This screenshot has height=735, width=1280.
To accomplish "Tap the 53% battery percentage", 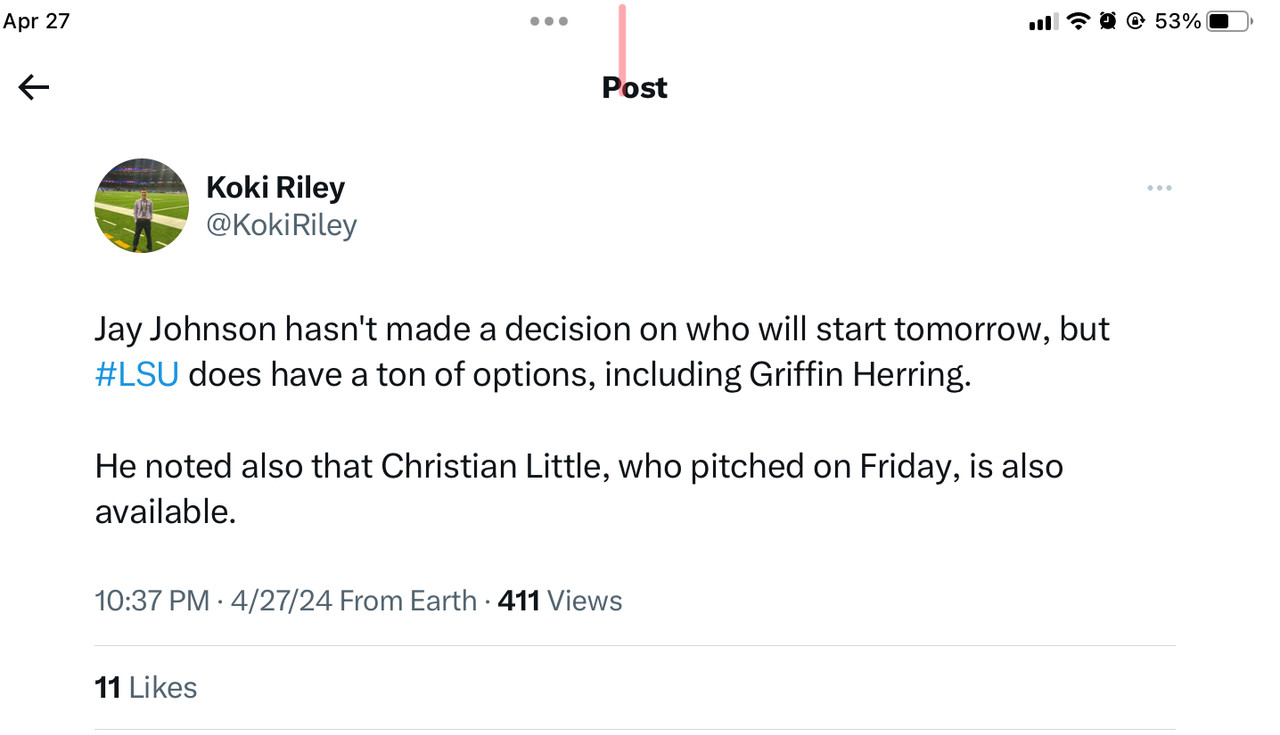I will pos(1177,21).
